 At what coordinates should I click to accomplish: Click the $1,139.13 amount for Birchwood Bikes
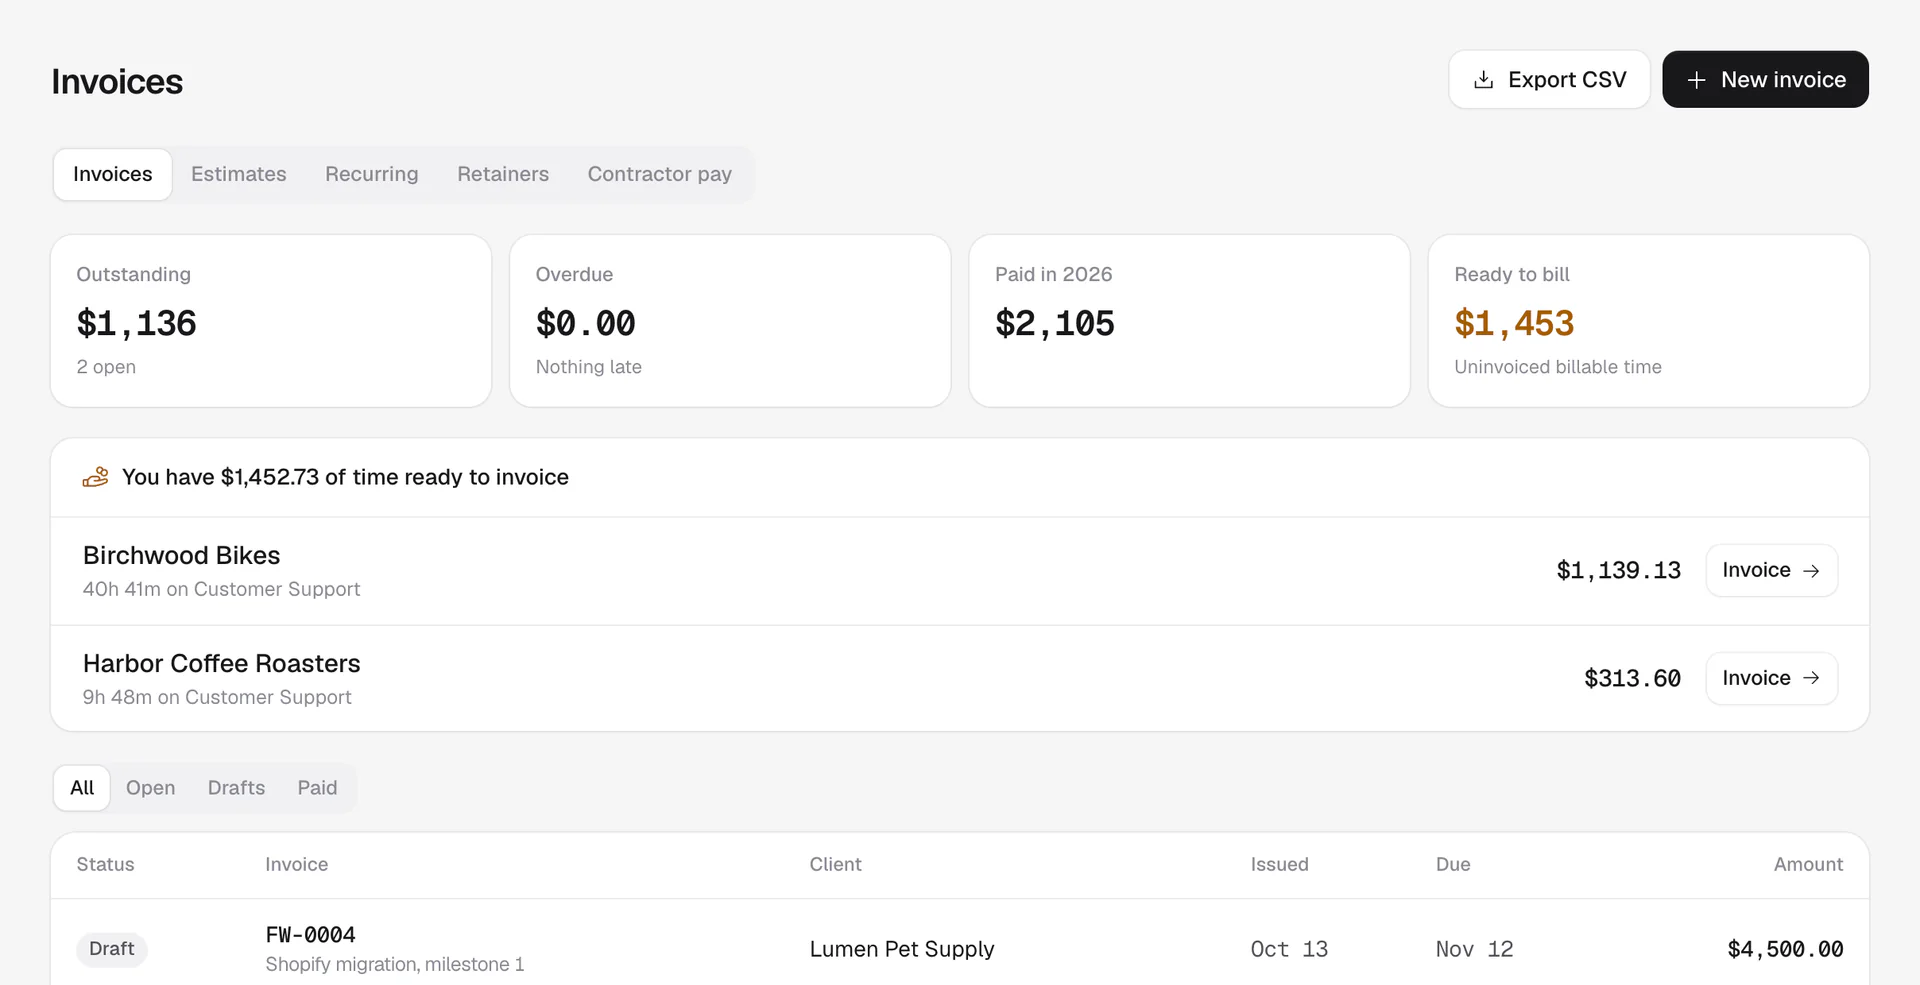[1619, 571]
